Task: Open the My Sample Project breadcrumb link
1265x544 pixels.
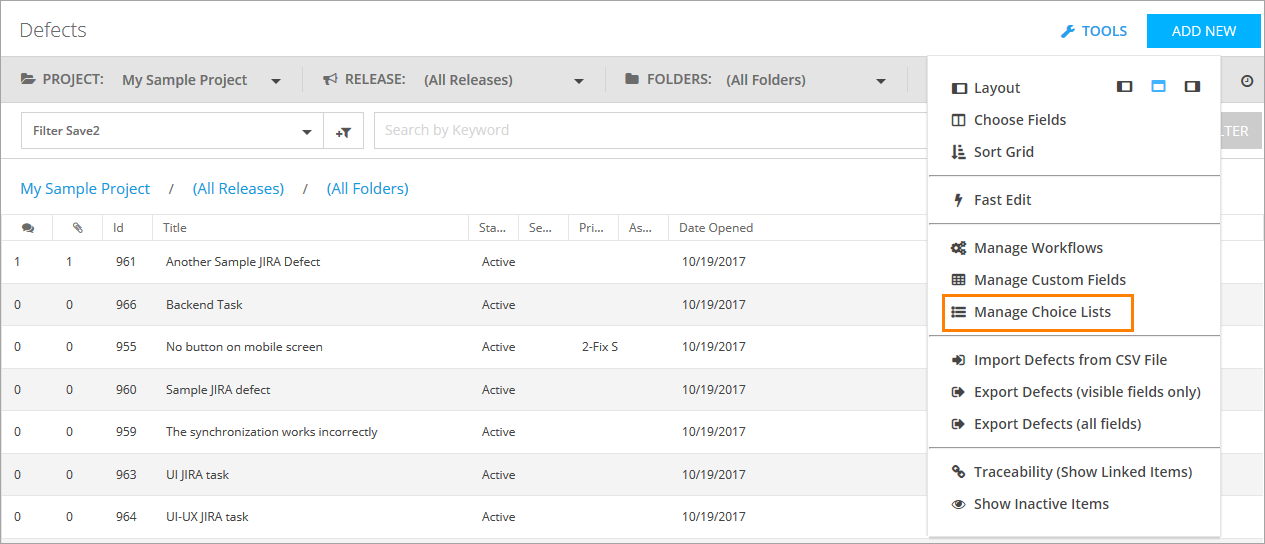Action: (85, 188)
